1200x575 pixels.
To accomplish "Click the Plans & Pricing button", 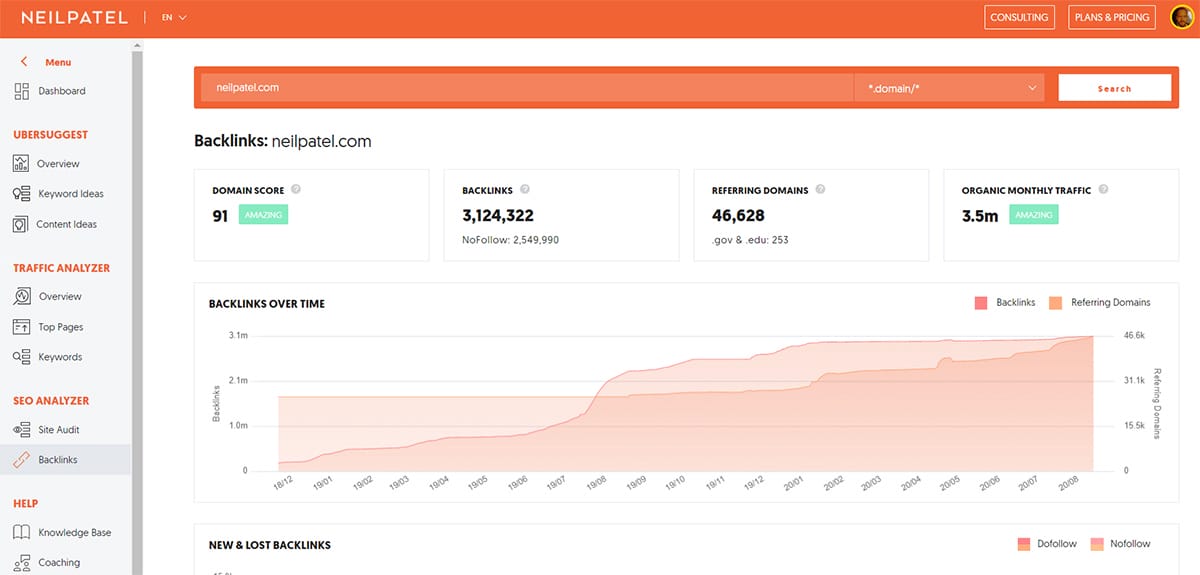I will click(1110, 18).
